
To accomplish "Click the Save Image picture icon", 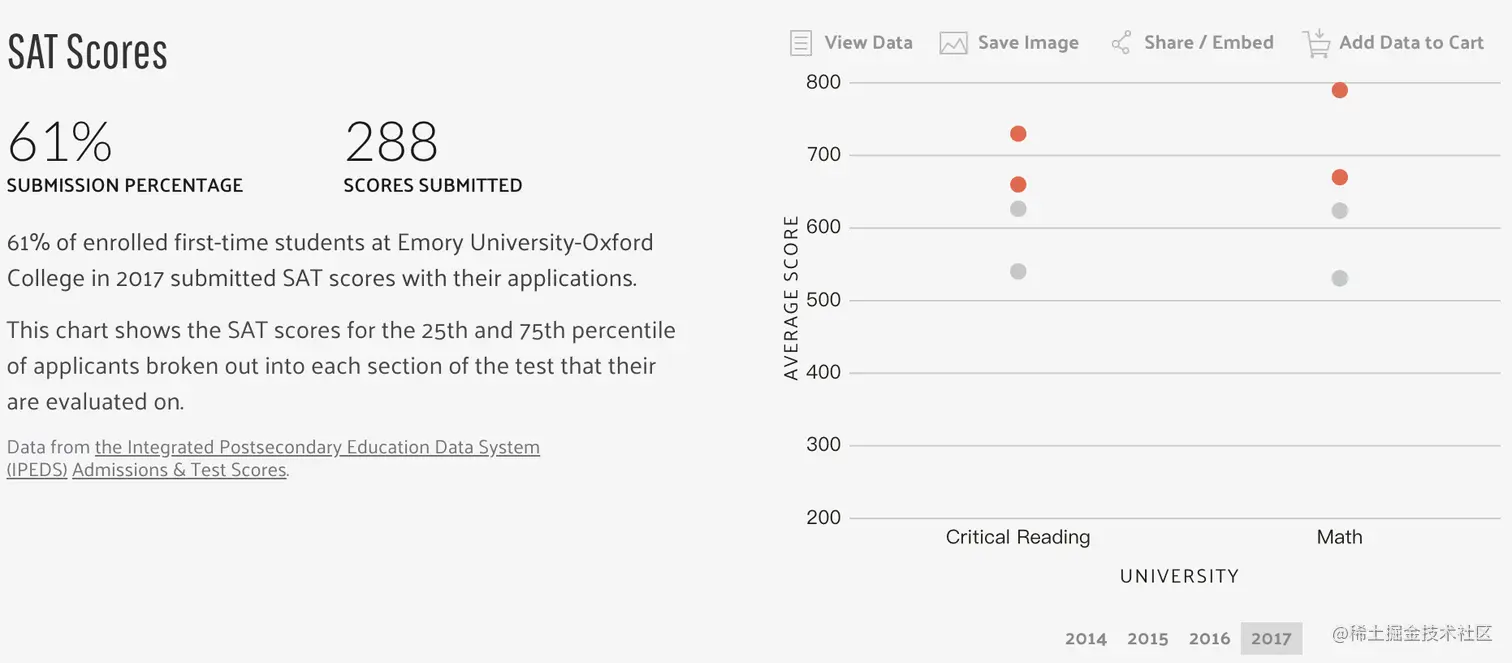I will (x=953, y=43).
